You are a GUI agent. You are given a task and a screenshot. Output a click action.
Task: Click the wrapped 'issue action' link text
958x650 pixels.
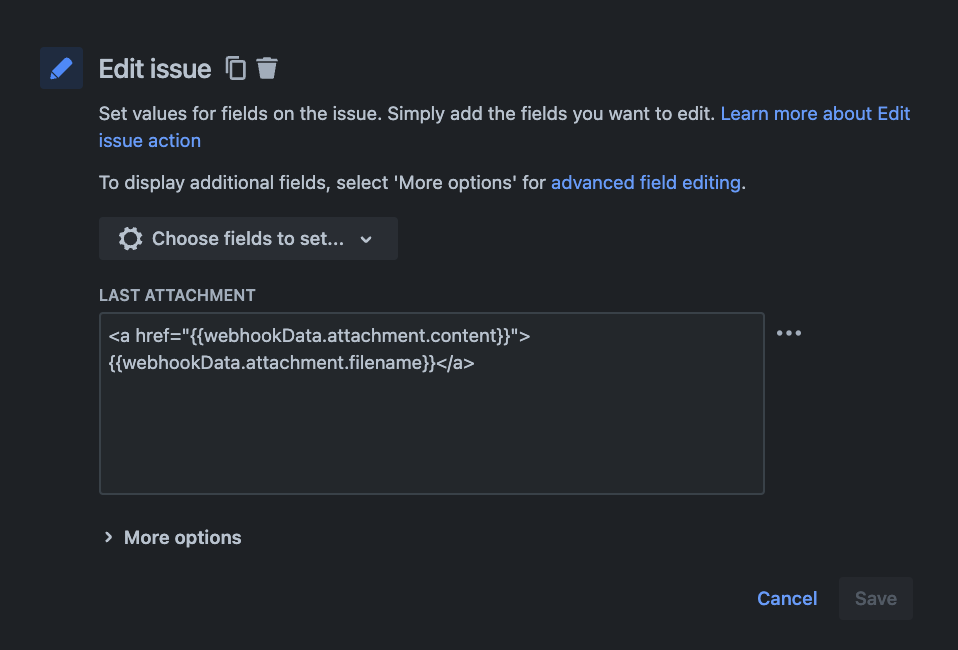[x=150, y=141]
